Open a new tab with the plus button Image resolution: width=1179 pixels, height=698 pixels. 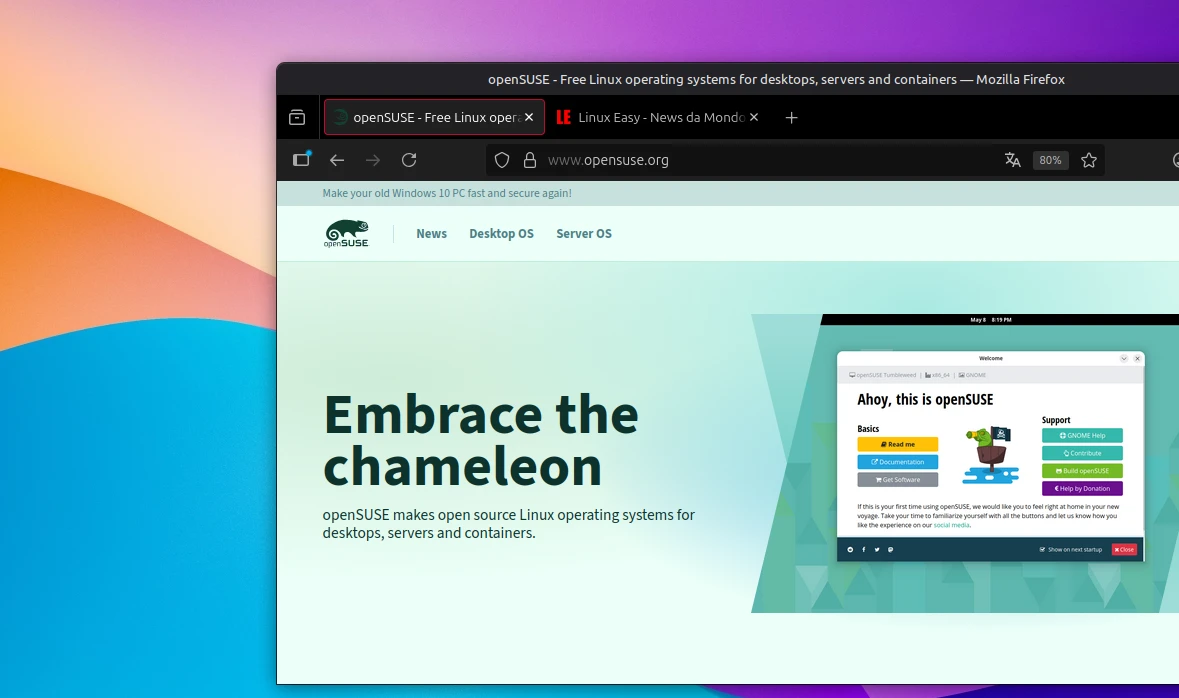click(x=791, y=117)
